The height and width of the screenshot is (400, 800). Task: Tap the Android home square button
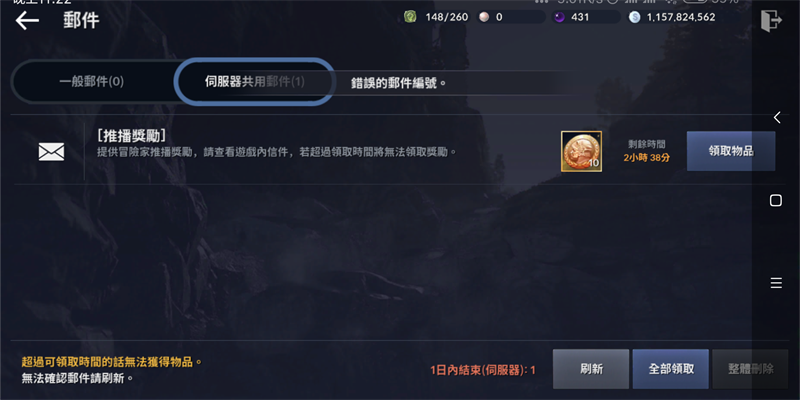(776, 201)
